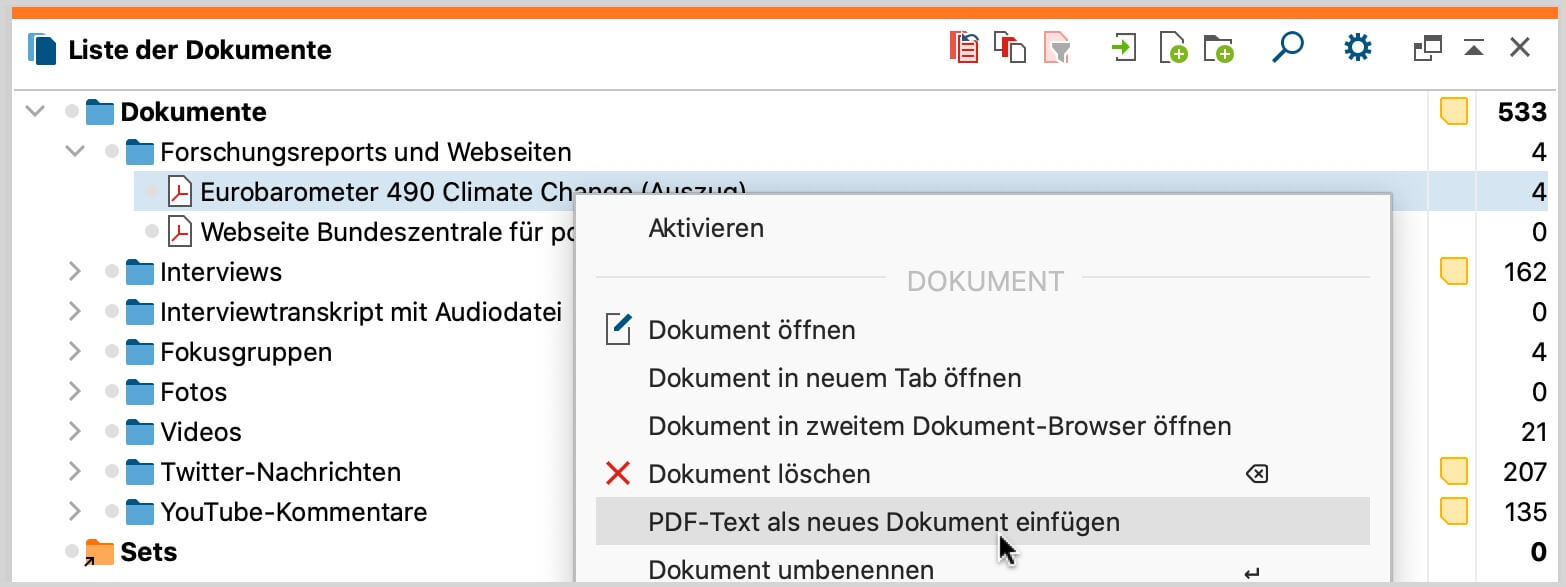Click the import documents icon
This screenshot has height=587, width=1566.
(1125, 48)
